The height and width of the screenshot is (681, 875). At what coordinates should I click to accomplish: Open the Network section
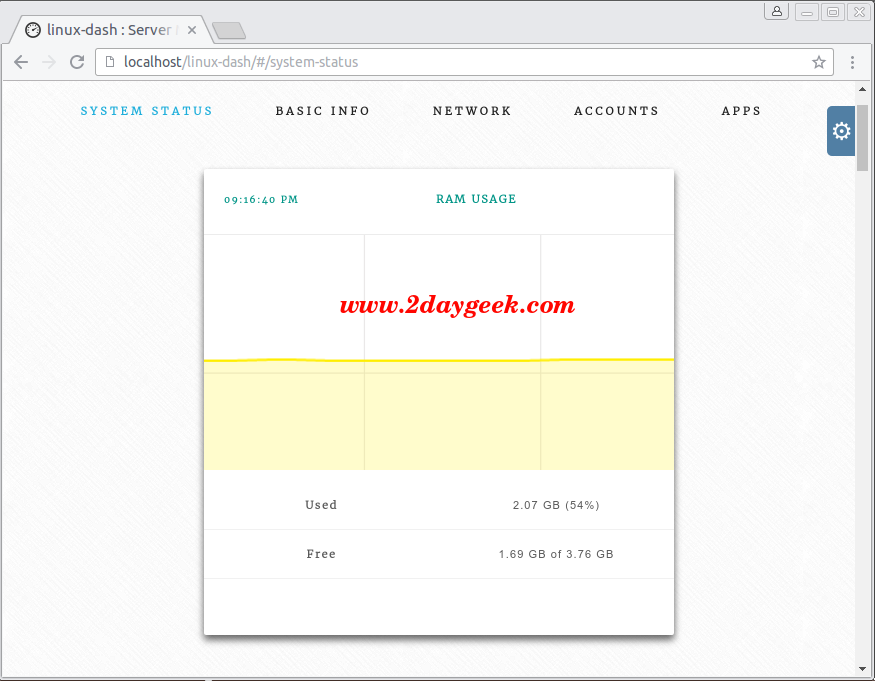472,111
